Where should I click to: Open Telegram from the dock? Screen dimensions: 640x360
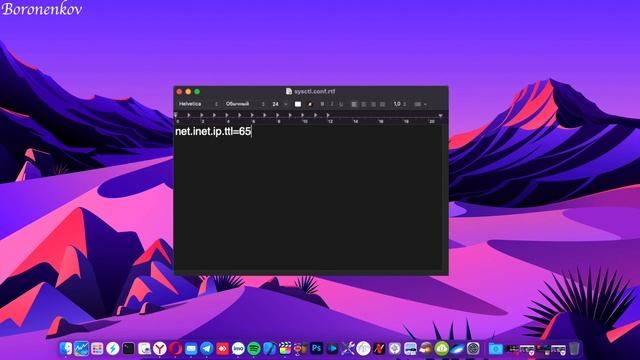click(207, 349)
